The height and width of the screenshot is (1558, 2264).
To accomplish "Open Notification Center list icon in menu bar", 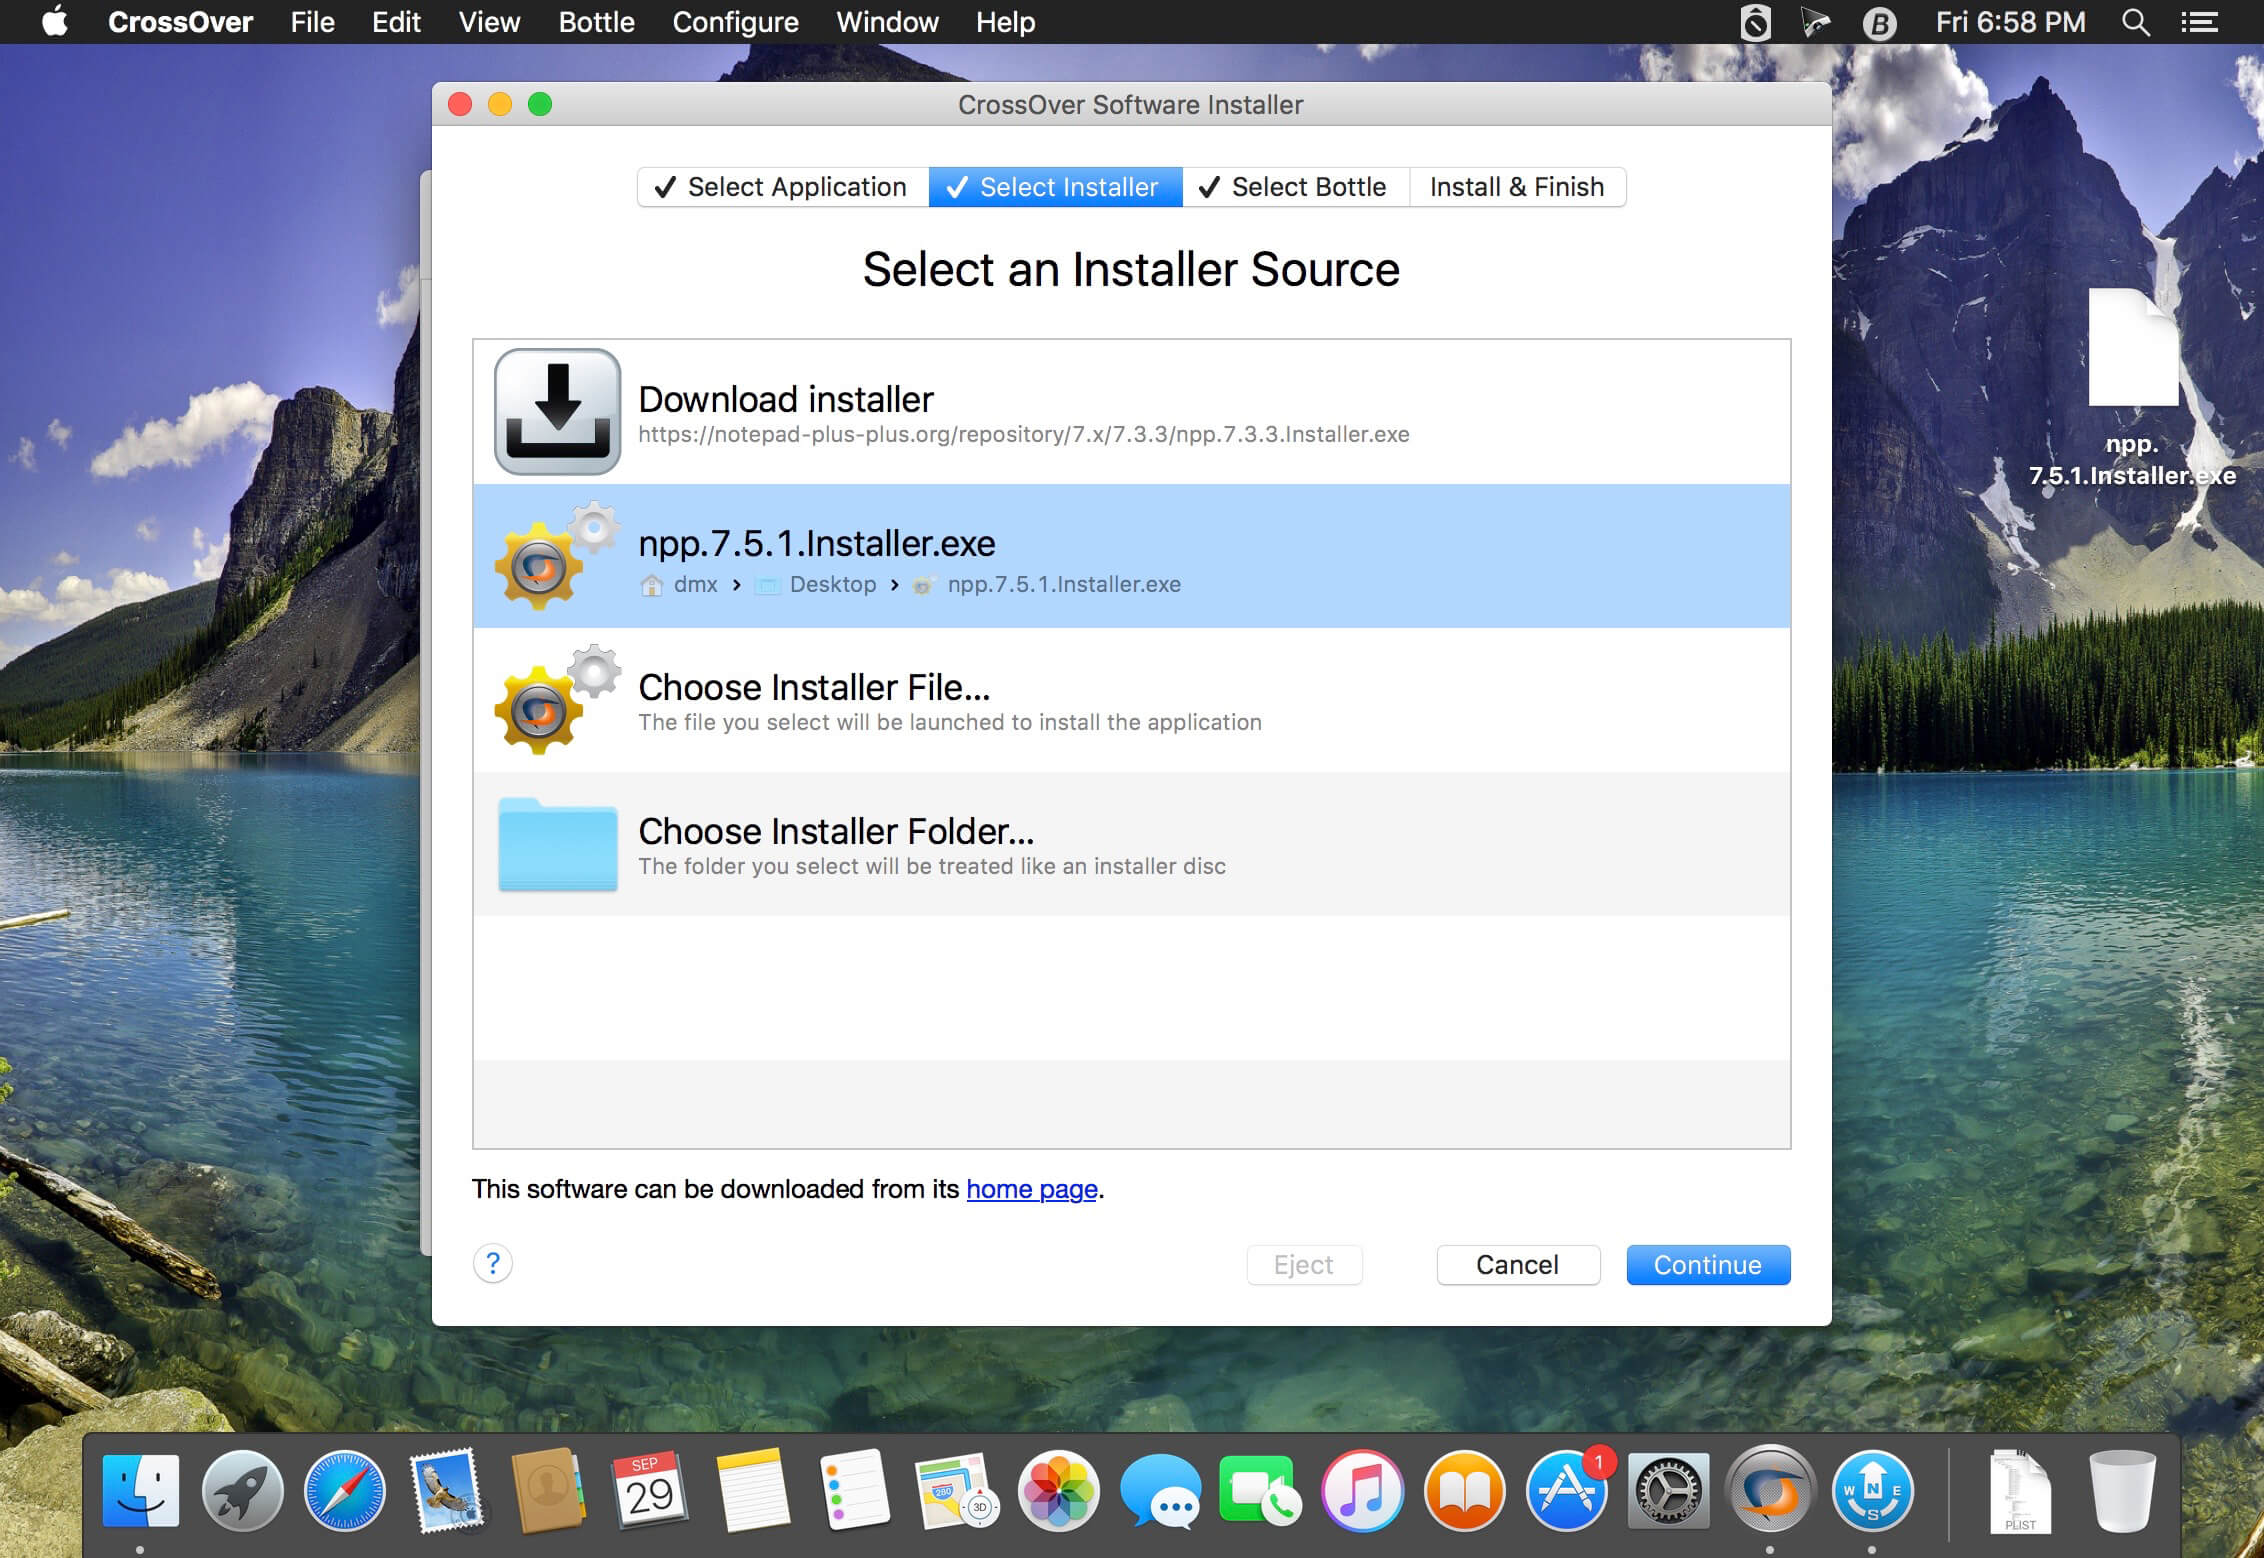I will tap(2200, 22).
